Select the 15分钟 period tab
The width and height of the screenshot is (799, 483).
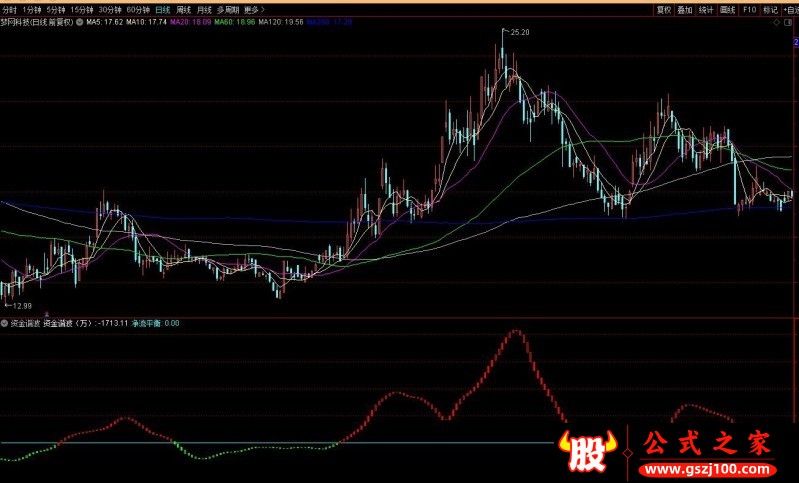click(x=82, y=10)
